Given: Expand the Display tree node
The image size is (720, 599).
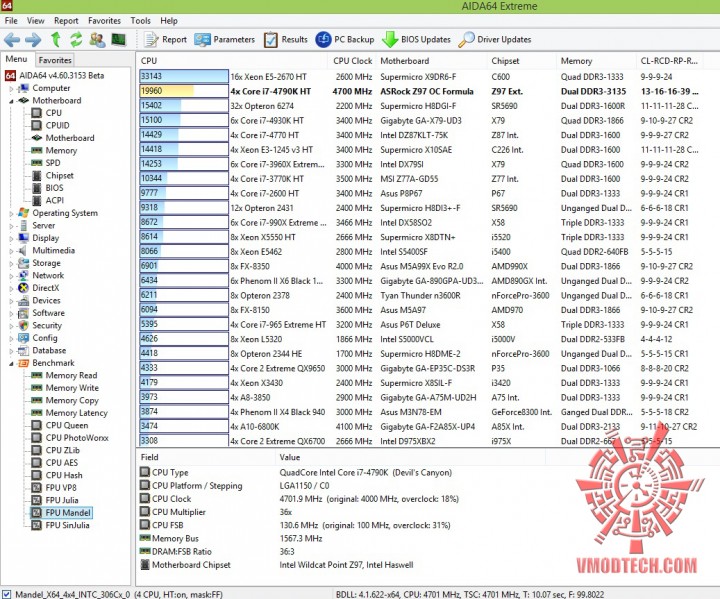Looking at the screenshot, I should click(x=11, y=238).
